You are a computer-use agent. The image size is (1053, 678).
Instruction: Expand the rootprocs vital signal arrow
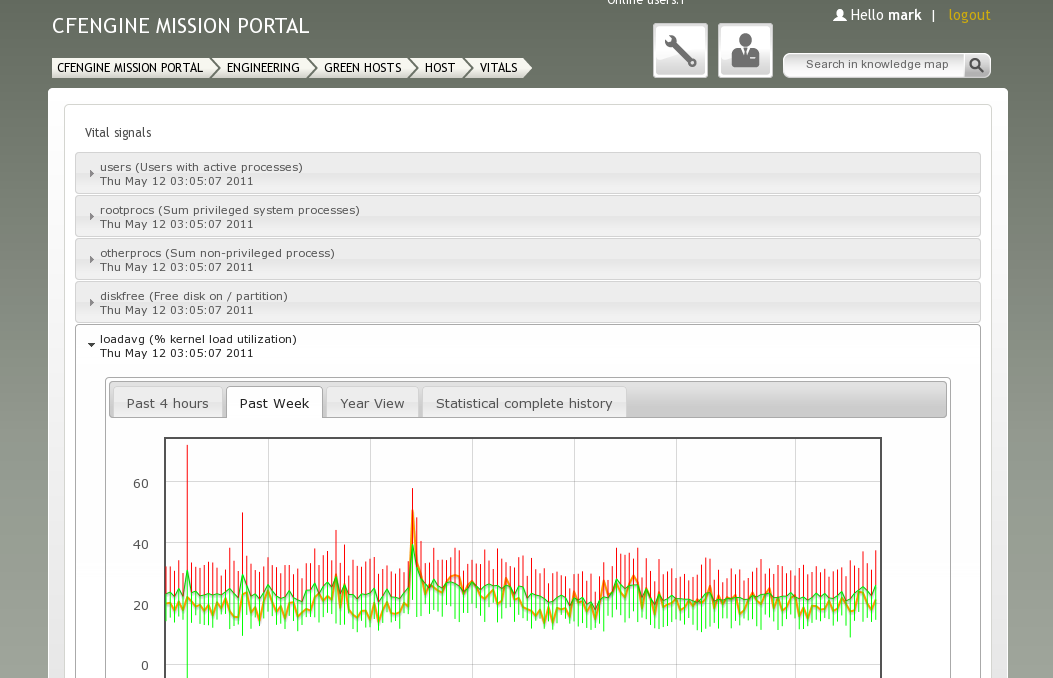91,217
